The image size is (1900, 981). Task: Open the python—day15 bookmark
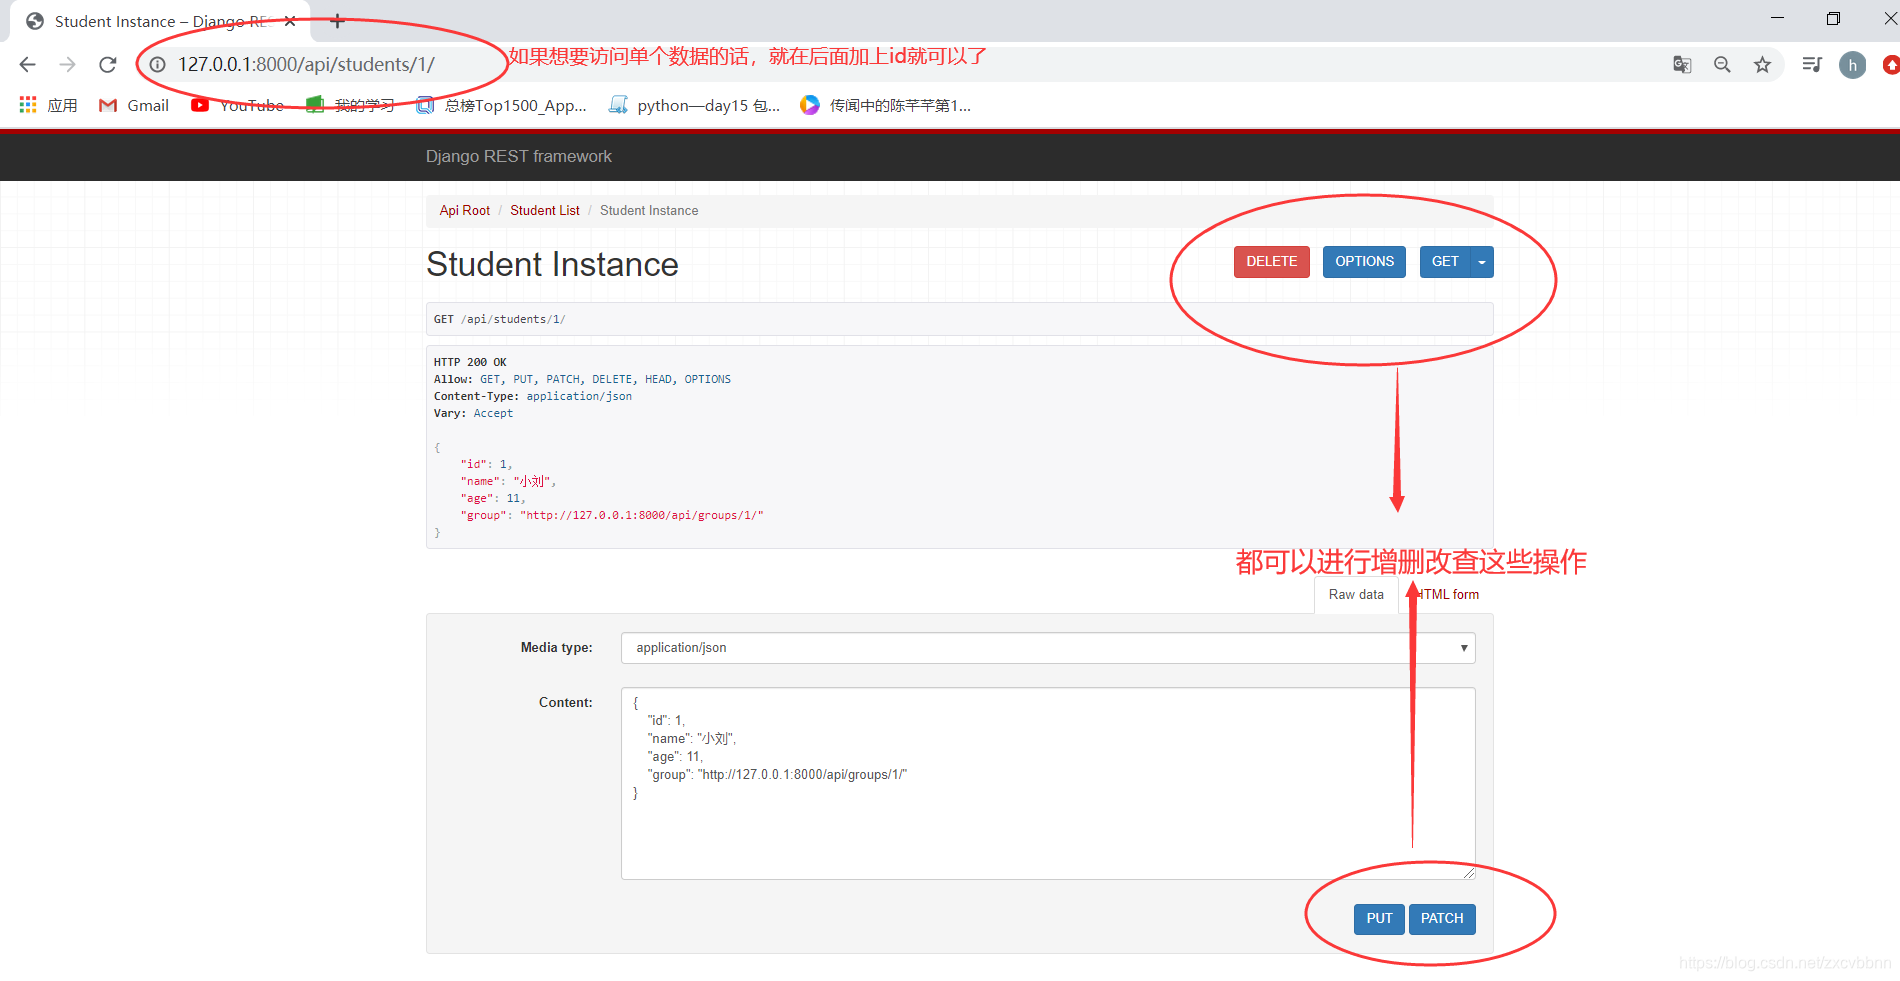[694, 105]
